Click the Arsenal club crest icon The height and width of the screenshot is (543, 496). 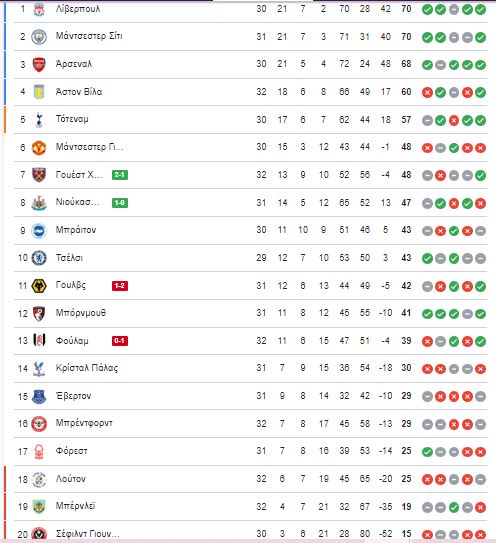pos(39,64)
